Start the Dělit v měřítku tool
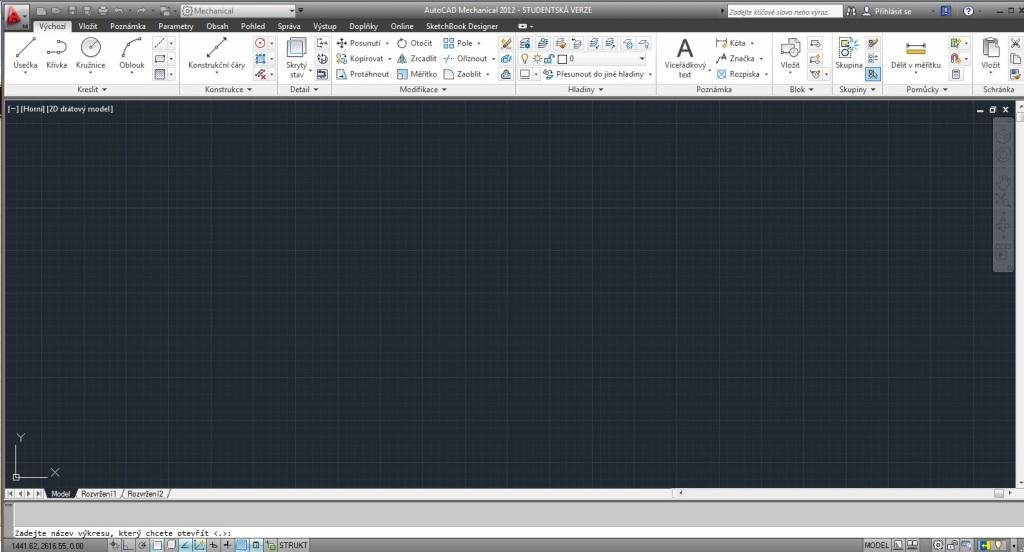The image size is (1024, 552). tap(916, 54)
